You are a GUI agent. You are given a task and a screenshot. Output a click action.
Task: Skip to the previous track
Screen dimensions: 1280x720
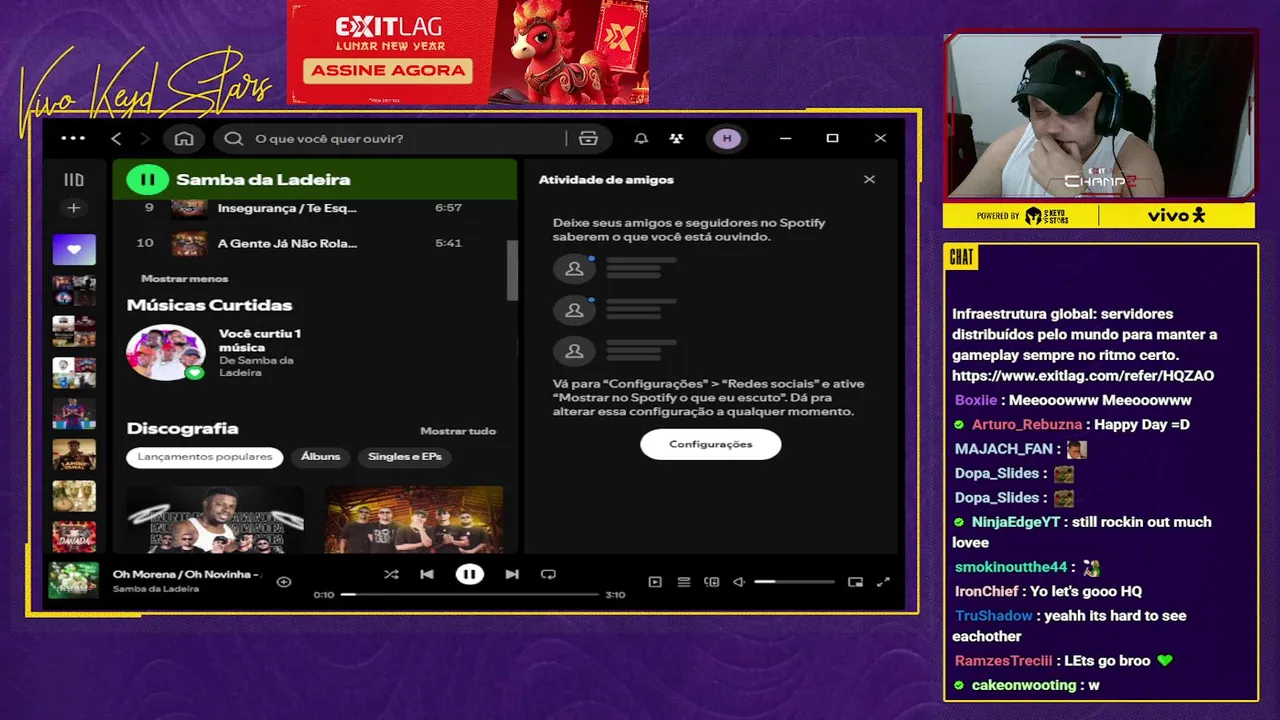pos(427,574)
